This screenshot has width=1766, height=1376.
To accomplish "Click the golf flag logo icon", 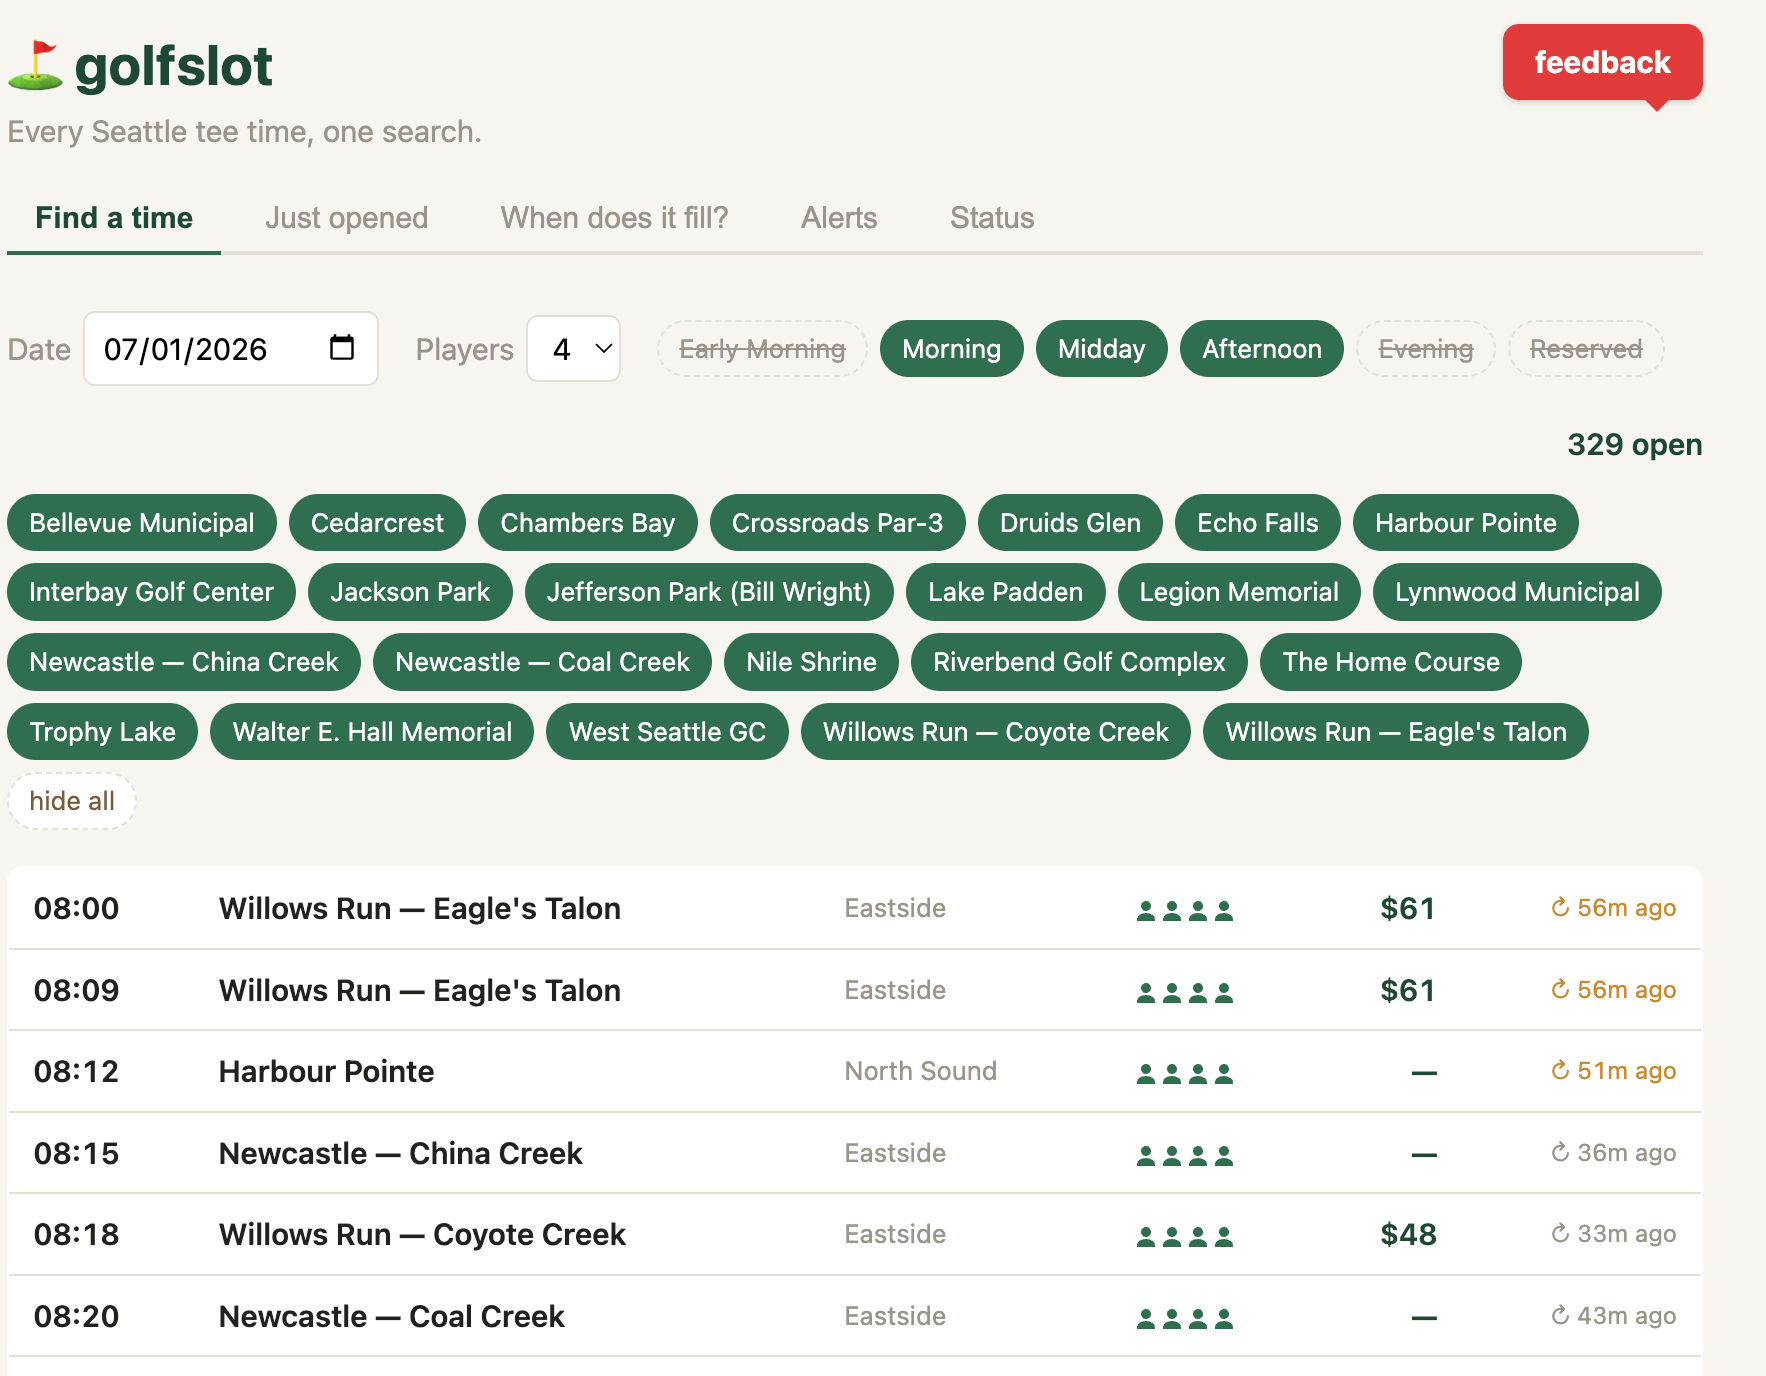I will (36, 66).
